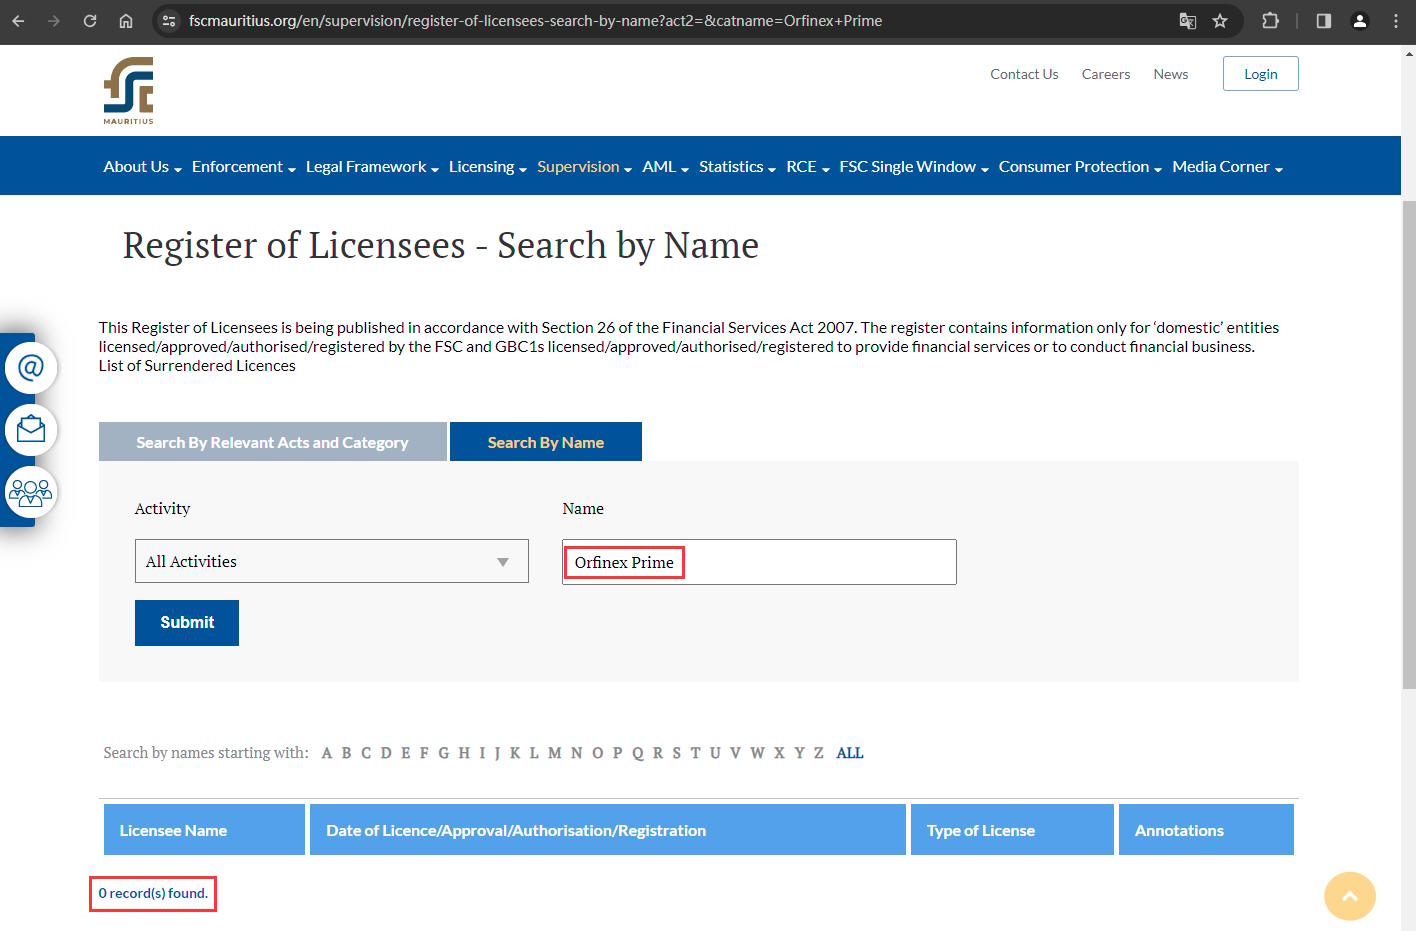1416x931 pixels.
Task: Open the browser three-dot menu
Action: click(x=1396, y=20)
